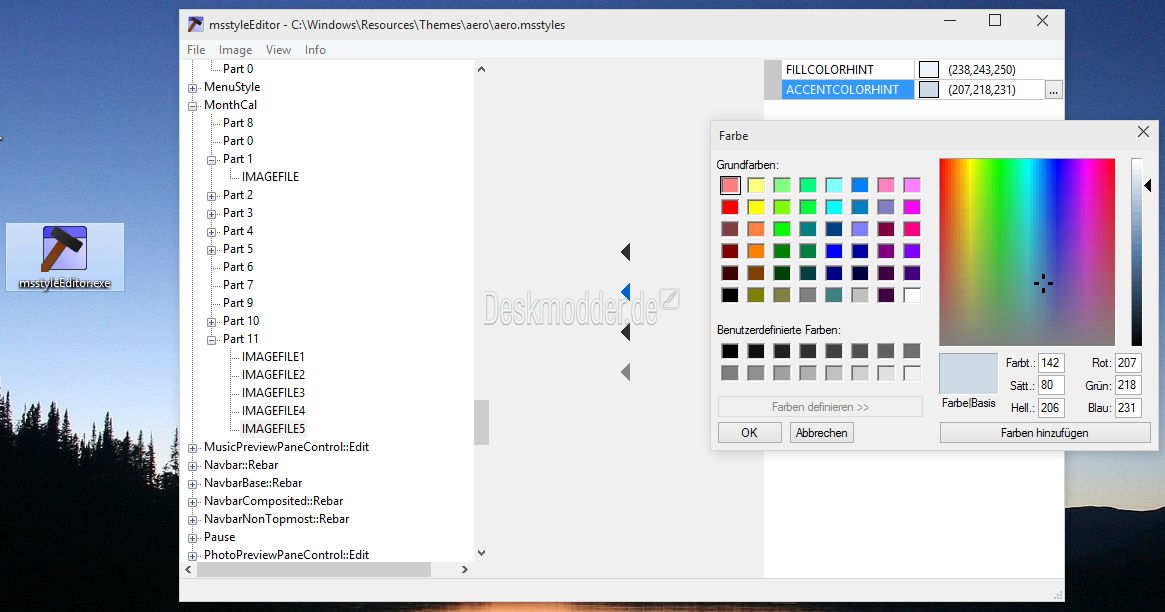Click the Rot value input field
The width and height of the screenshot is (1165, 612).
1128,363
